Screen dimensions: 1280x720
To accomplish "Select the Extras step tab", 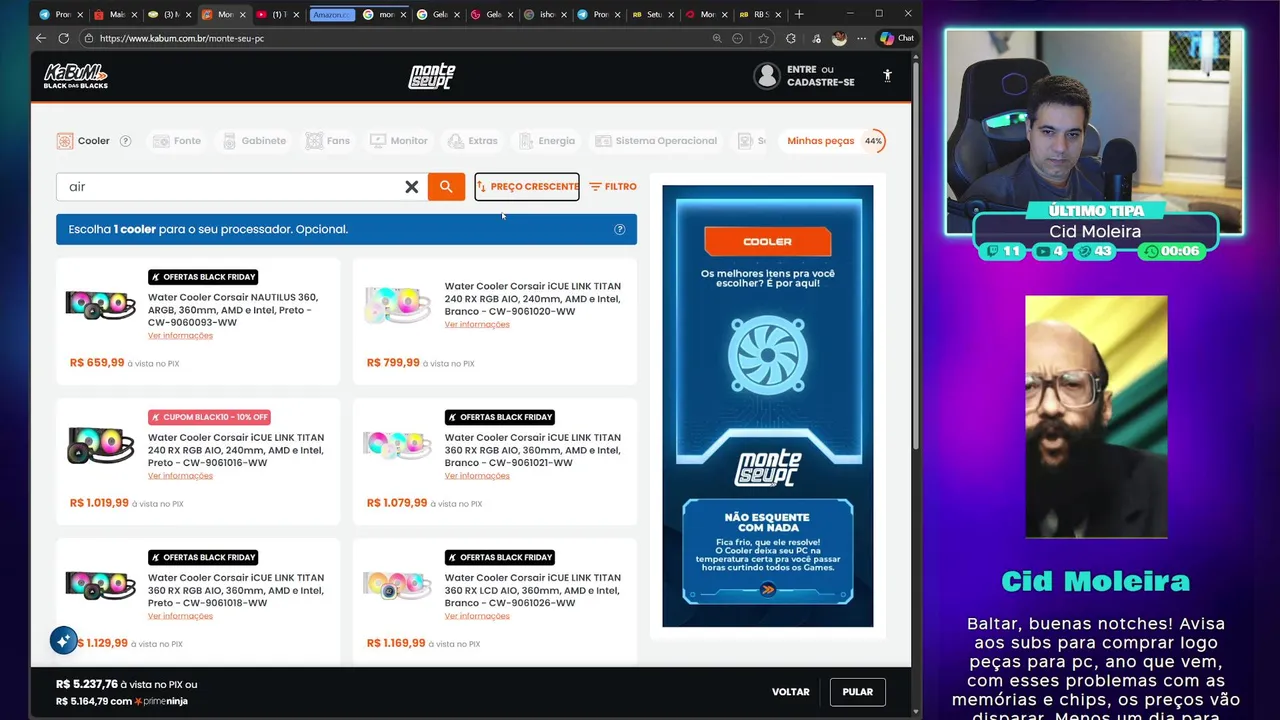I will coord(473,141).
